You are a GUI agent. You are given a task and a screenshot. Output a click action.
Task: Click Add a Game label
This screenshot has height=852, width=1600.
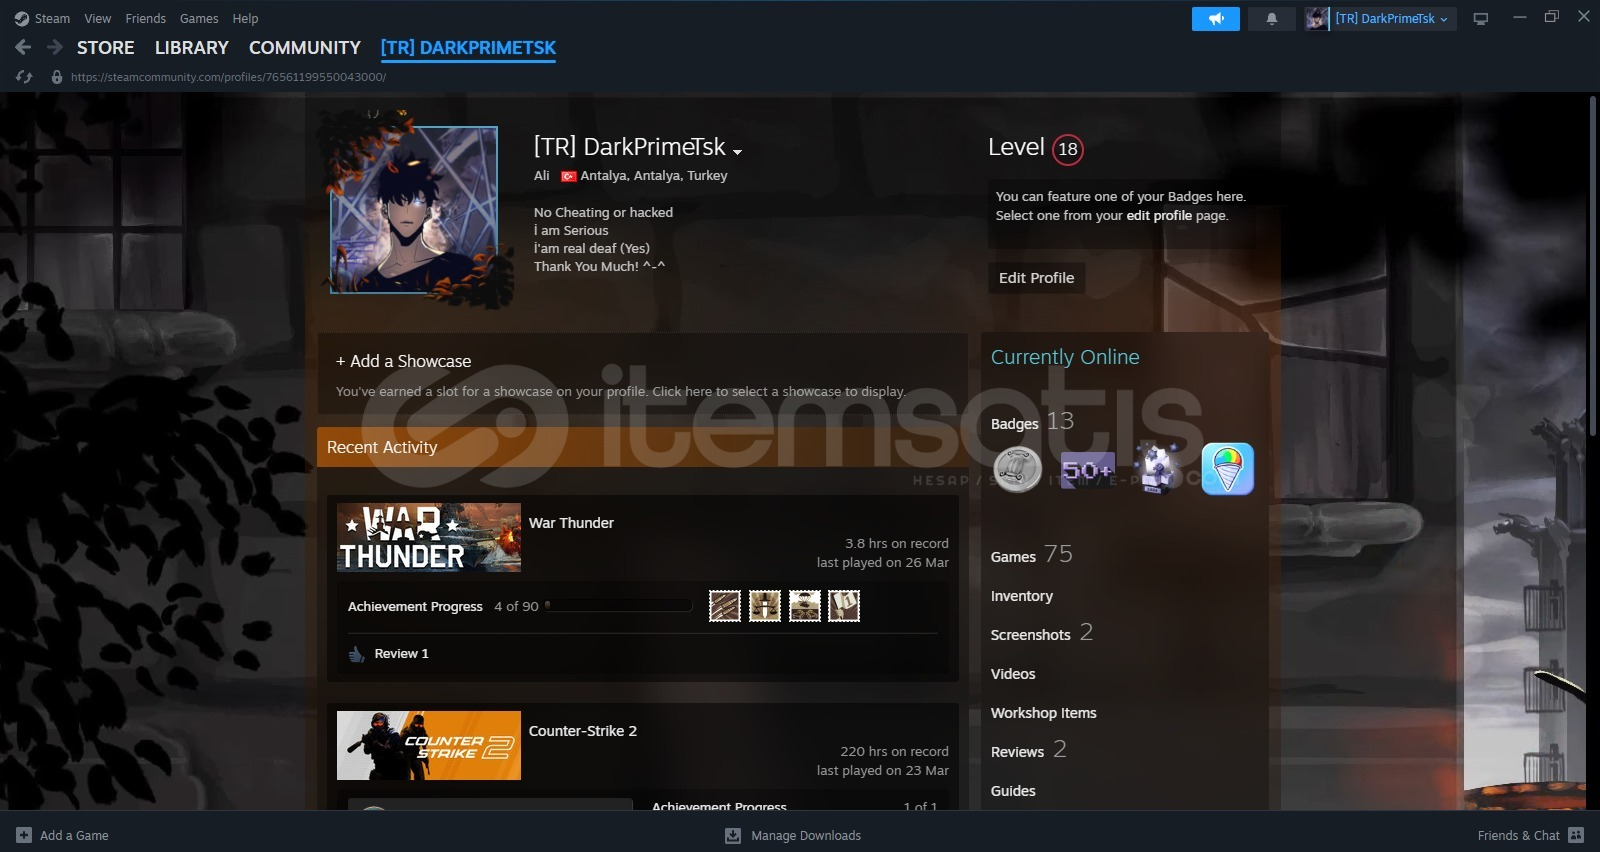[74, 835]
